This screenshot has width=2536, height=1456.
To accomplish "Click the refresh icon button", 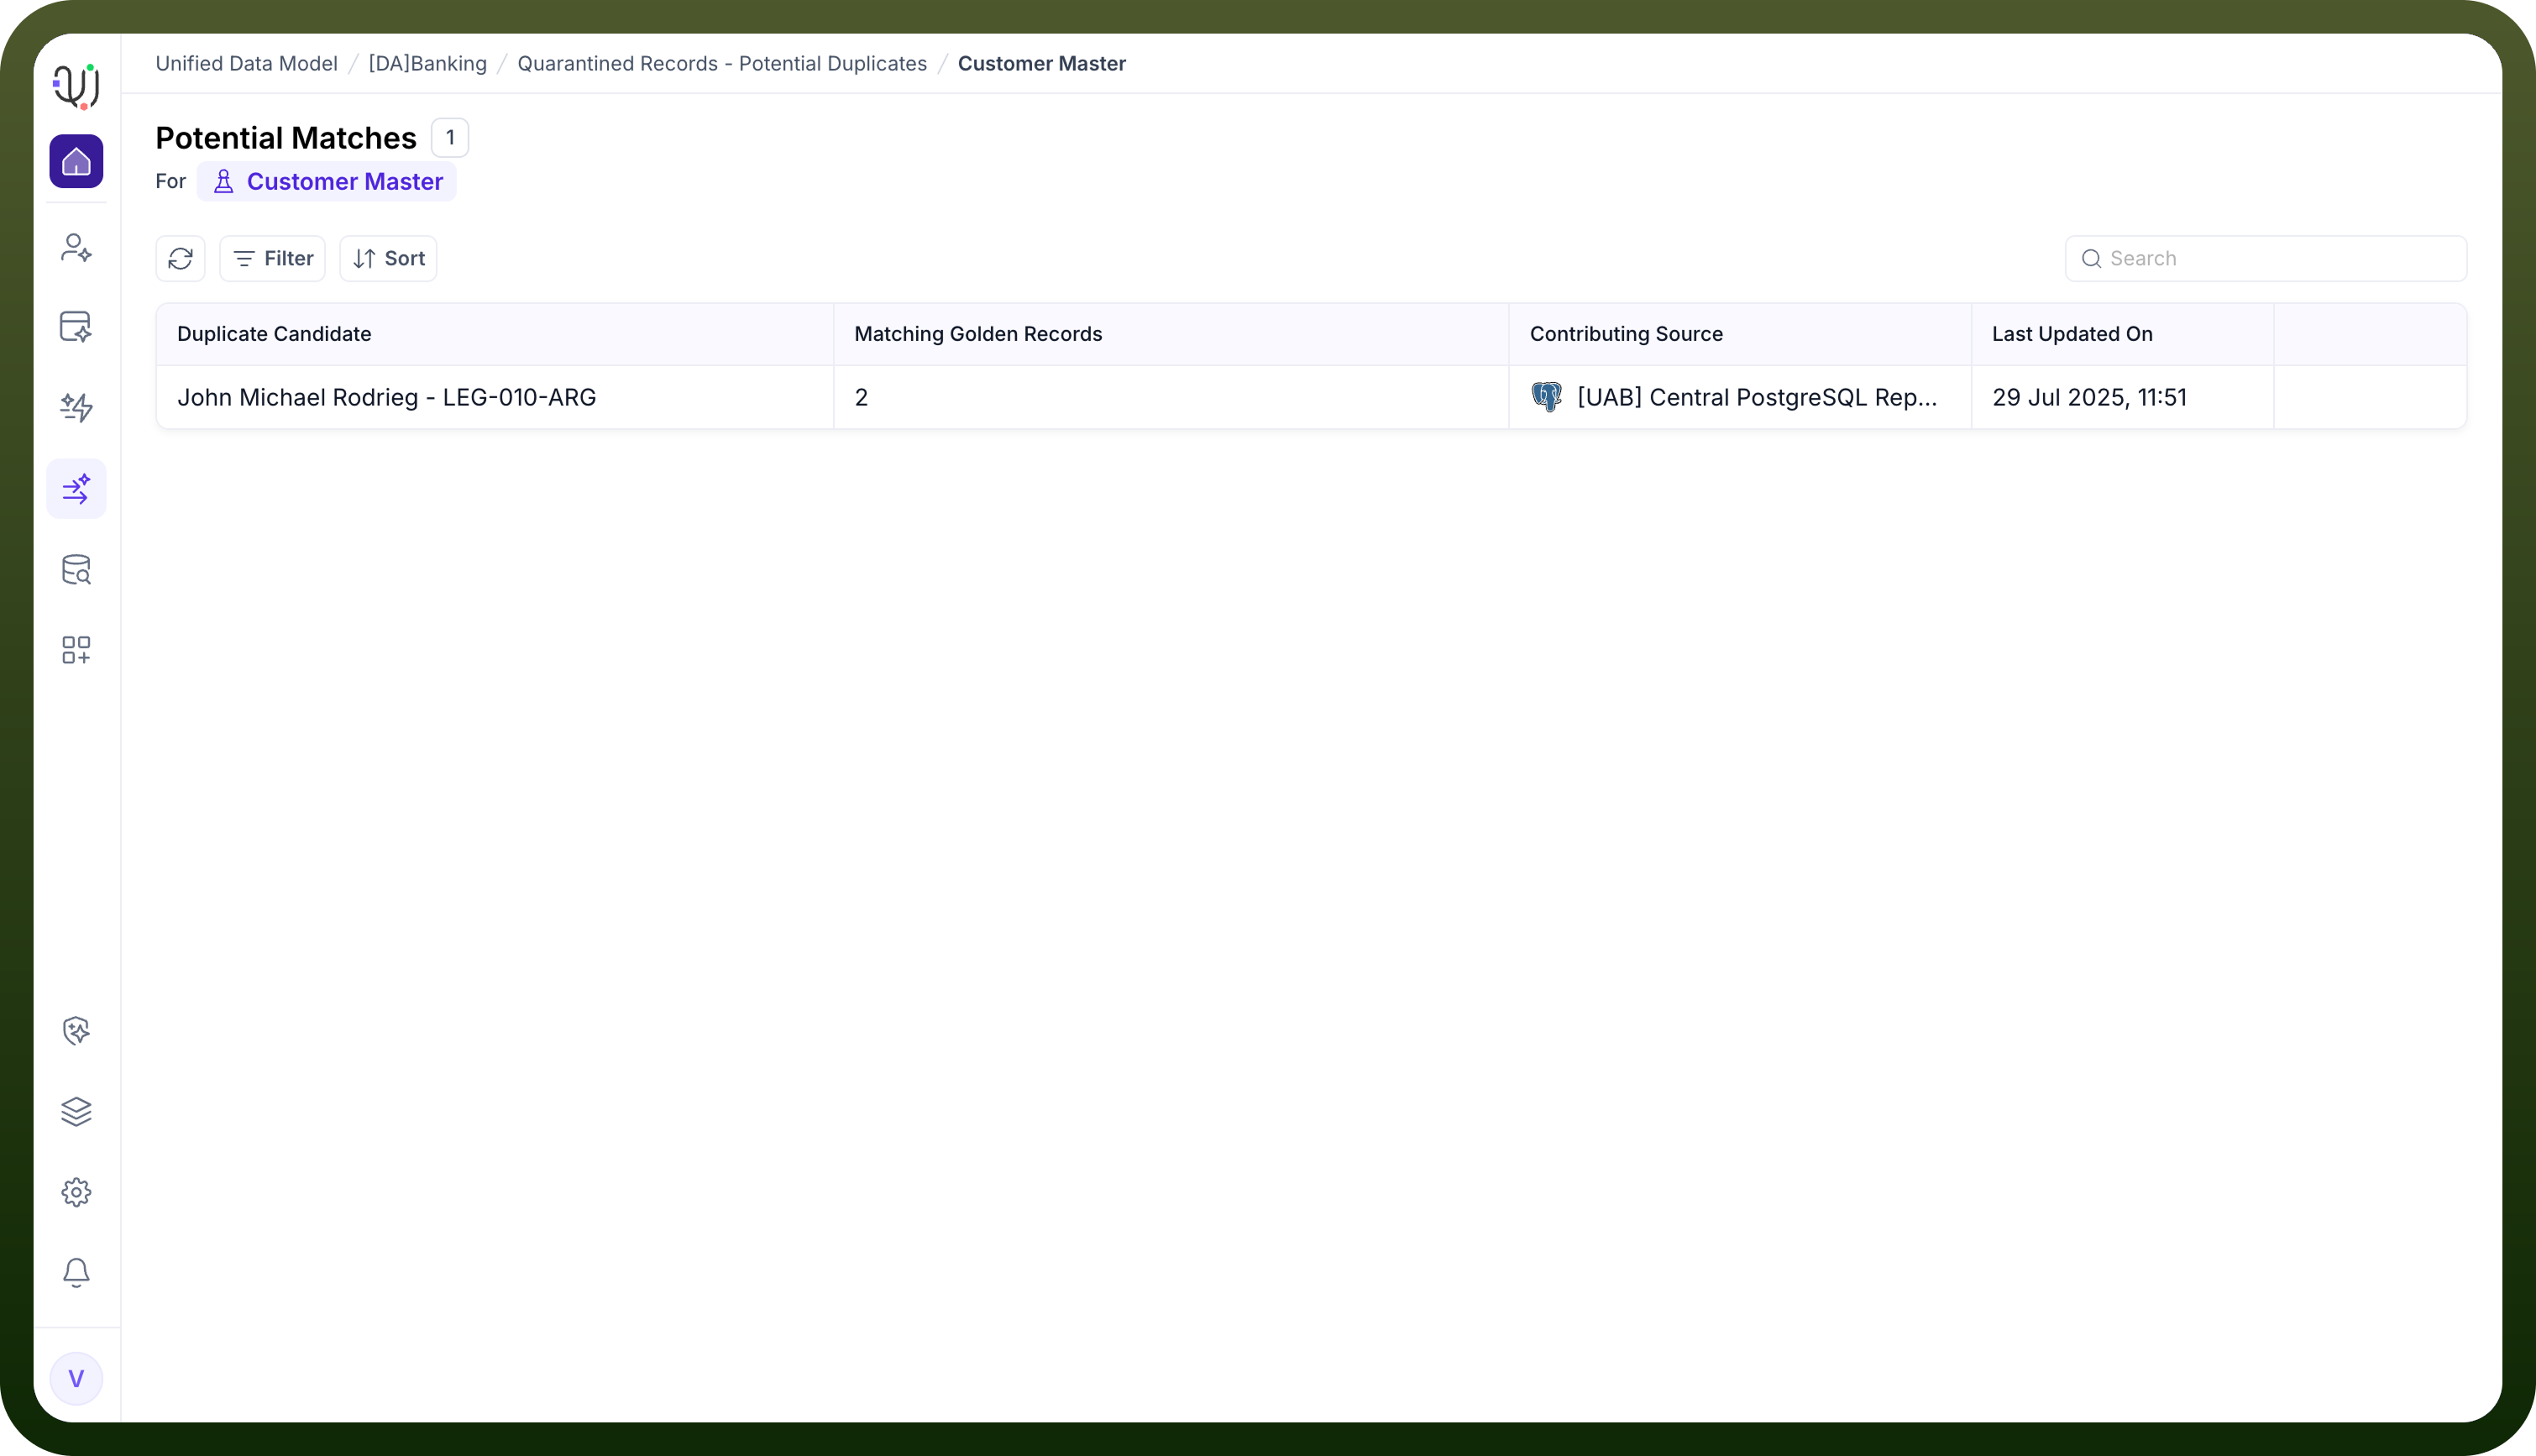I will 181,259.
